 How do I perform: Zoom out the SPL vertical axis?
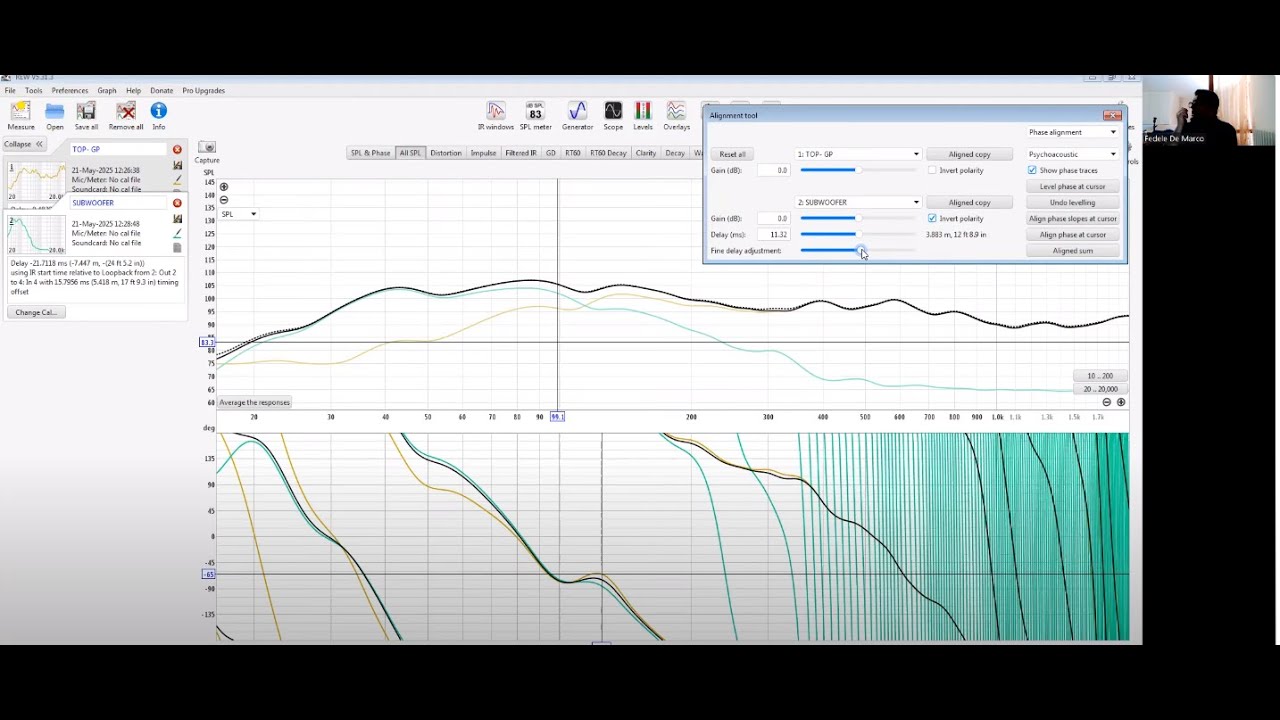223,199
